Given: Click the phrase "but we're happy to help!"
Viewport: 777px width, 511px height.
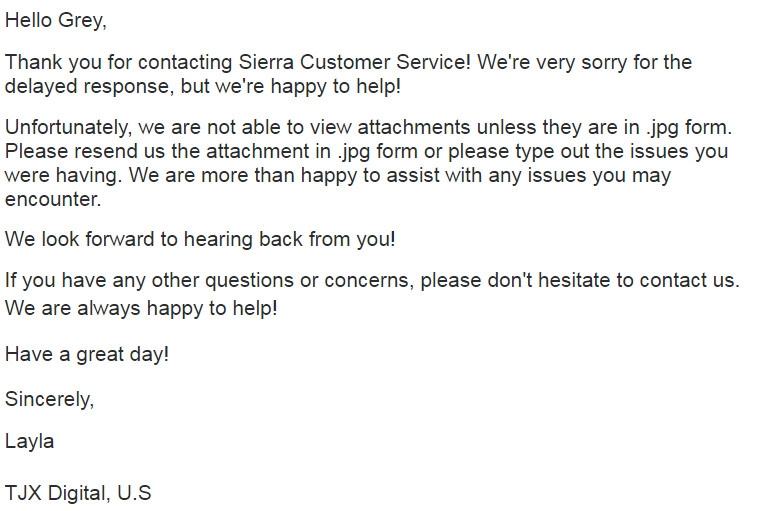Looking at the screenshot, I should [x=290, y=86].
